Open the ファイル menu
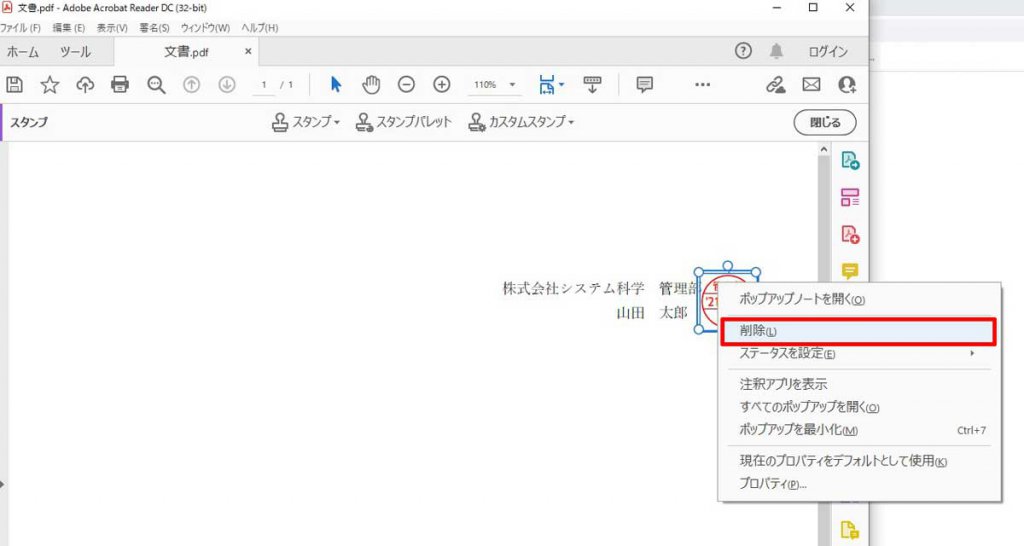Screen dimensions: 1024x546 20,28
